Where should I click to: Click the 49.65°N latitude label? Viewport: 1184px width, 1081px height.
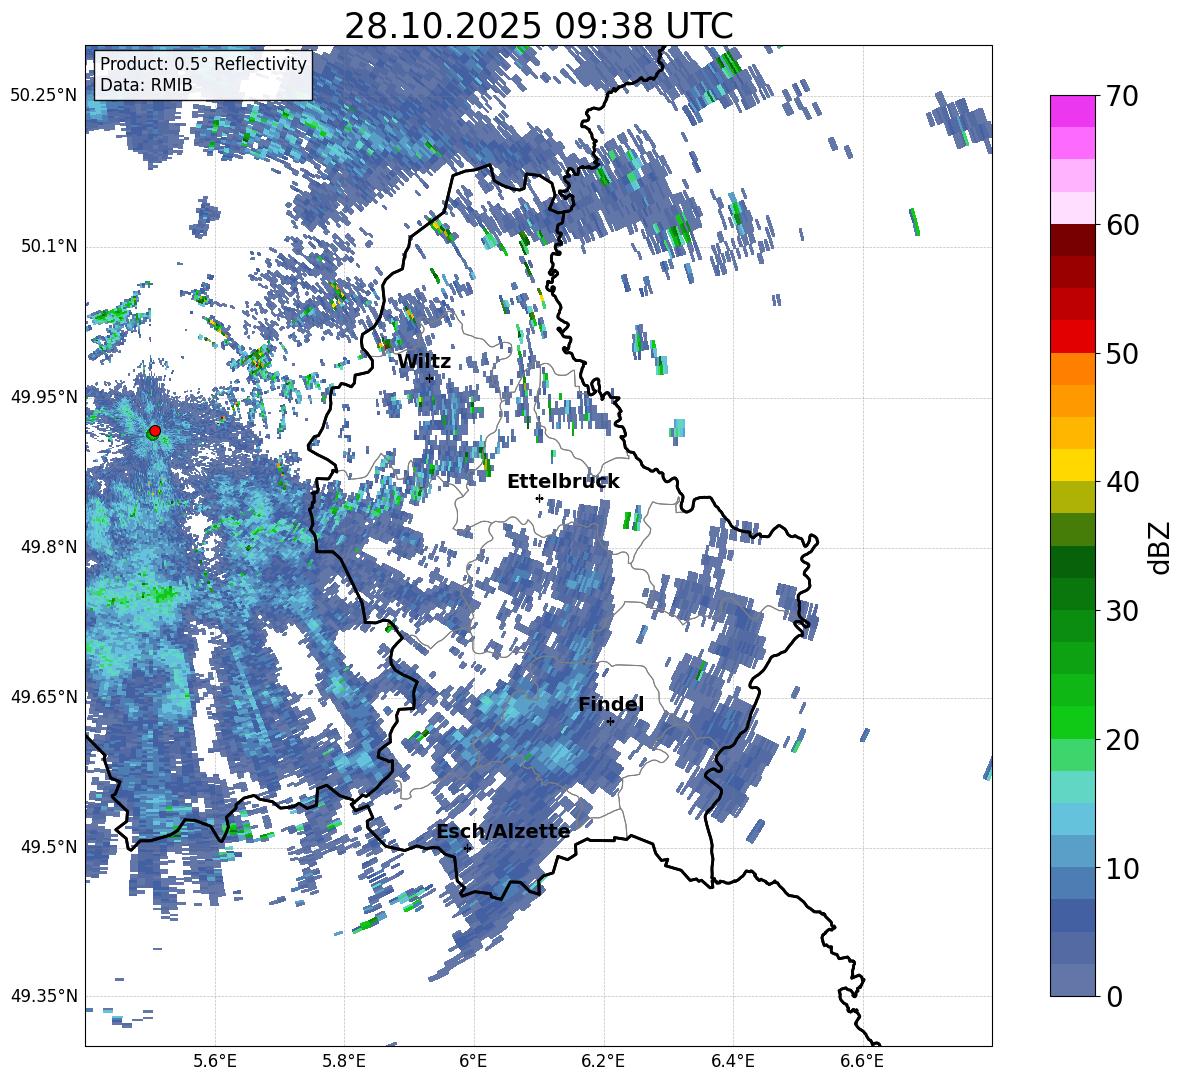point(44,697)
